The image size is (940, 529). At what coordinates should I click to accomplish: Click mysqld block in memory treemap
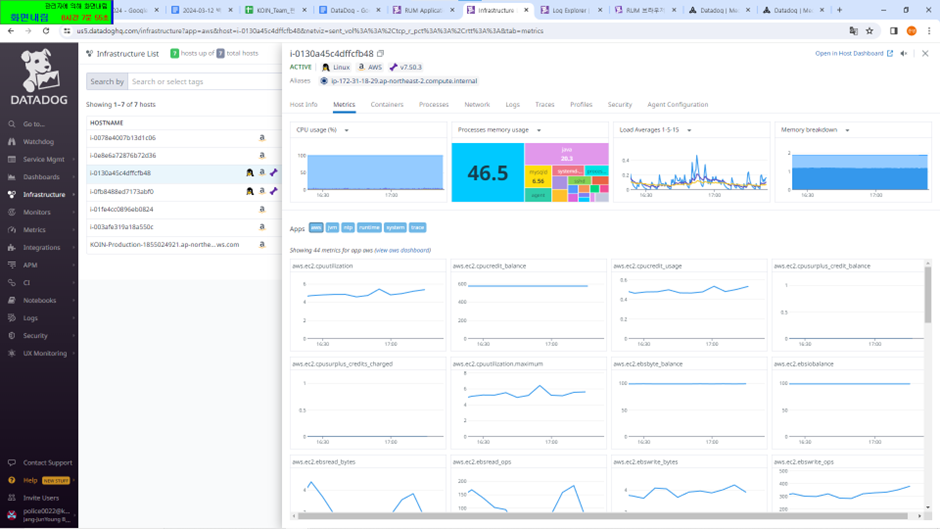(x=538, y=176)
